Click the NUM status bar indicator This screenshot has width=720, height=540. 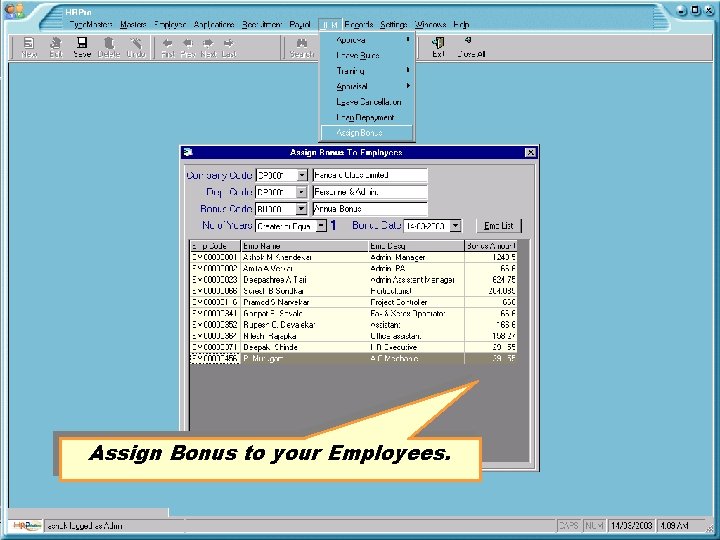(595, 526)
